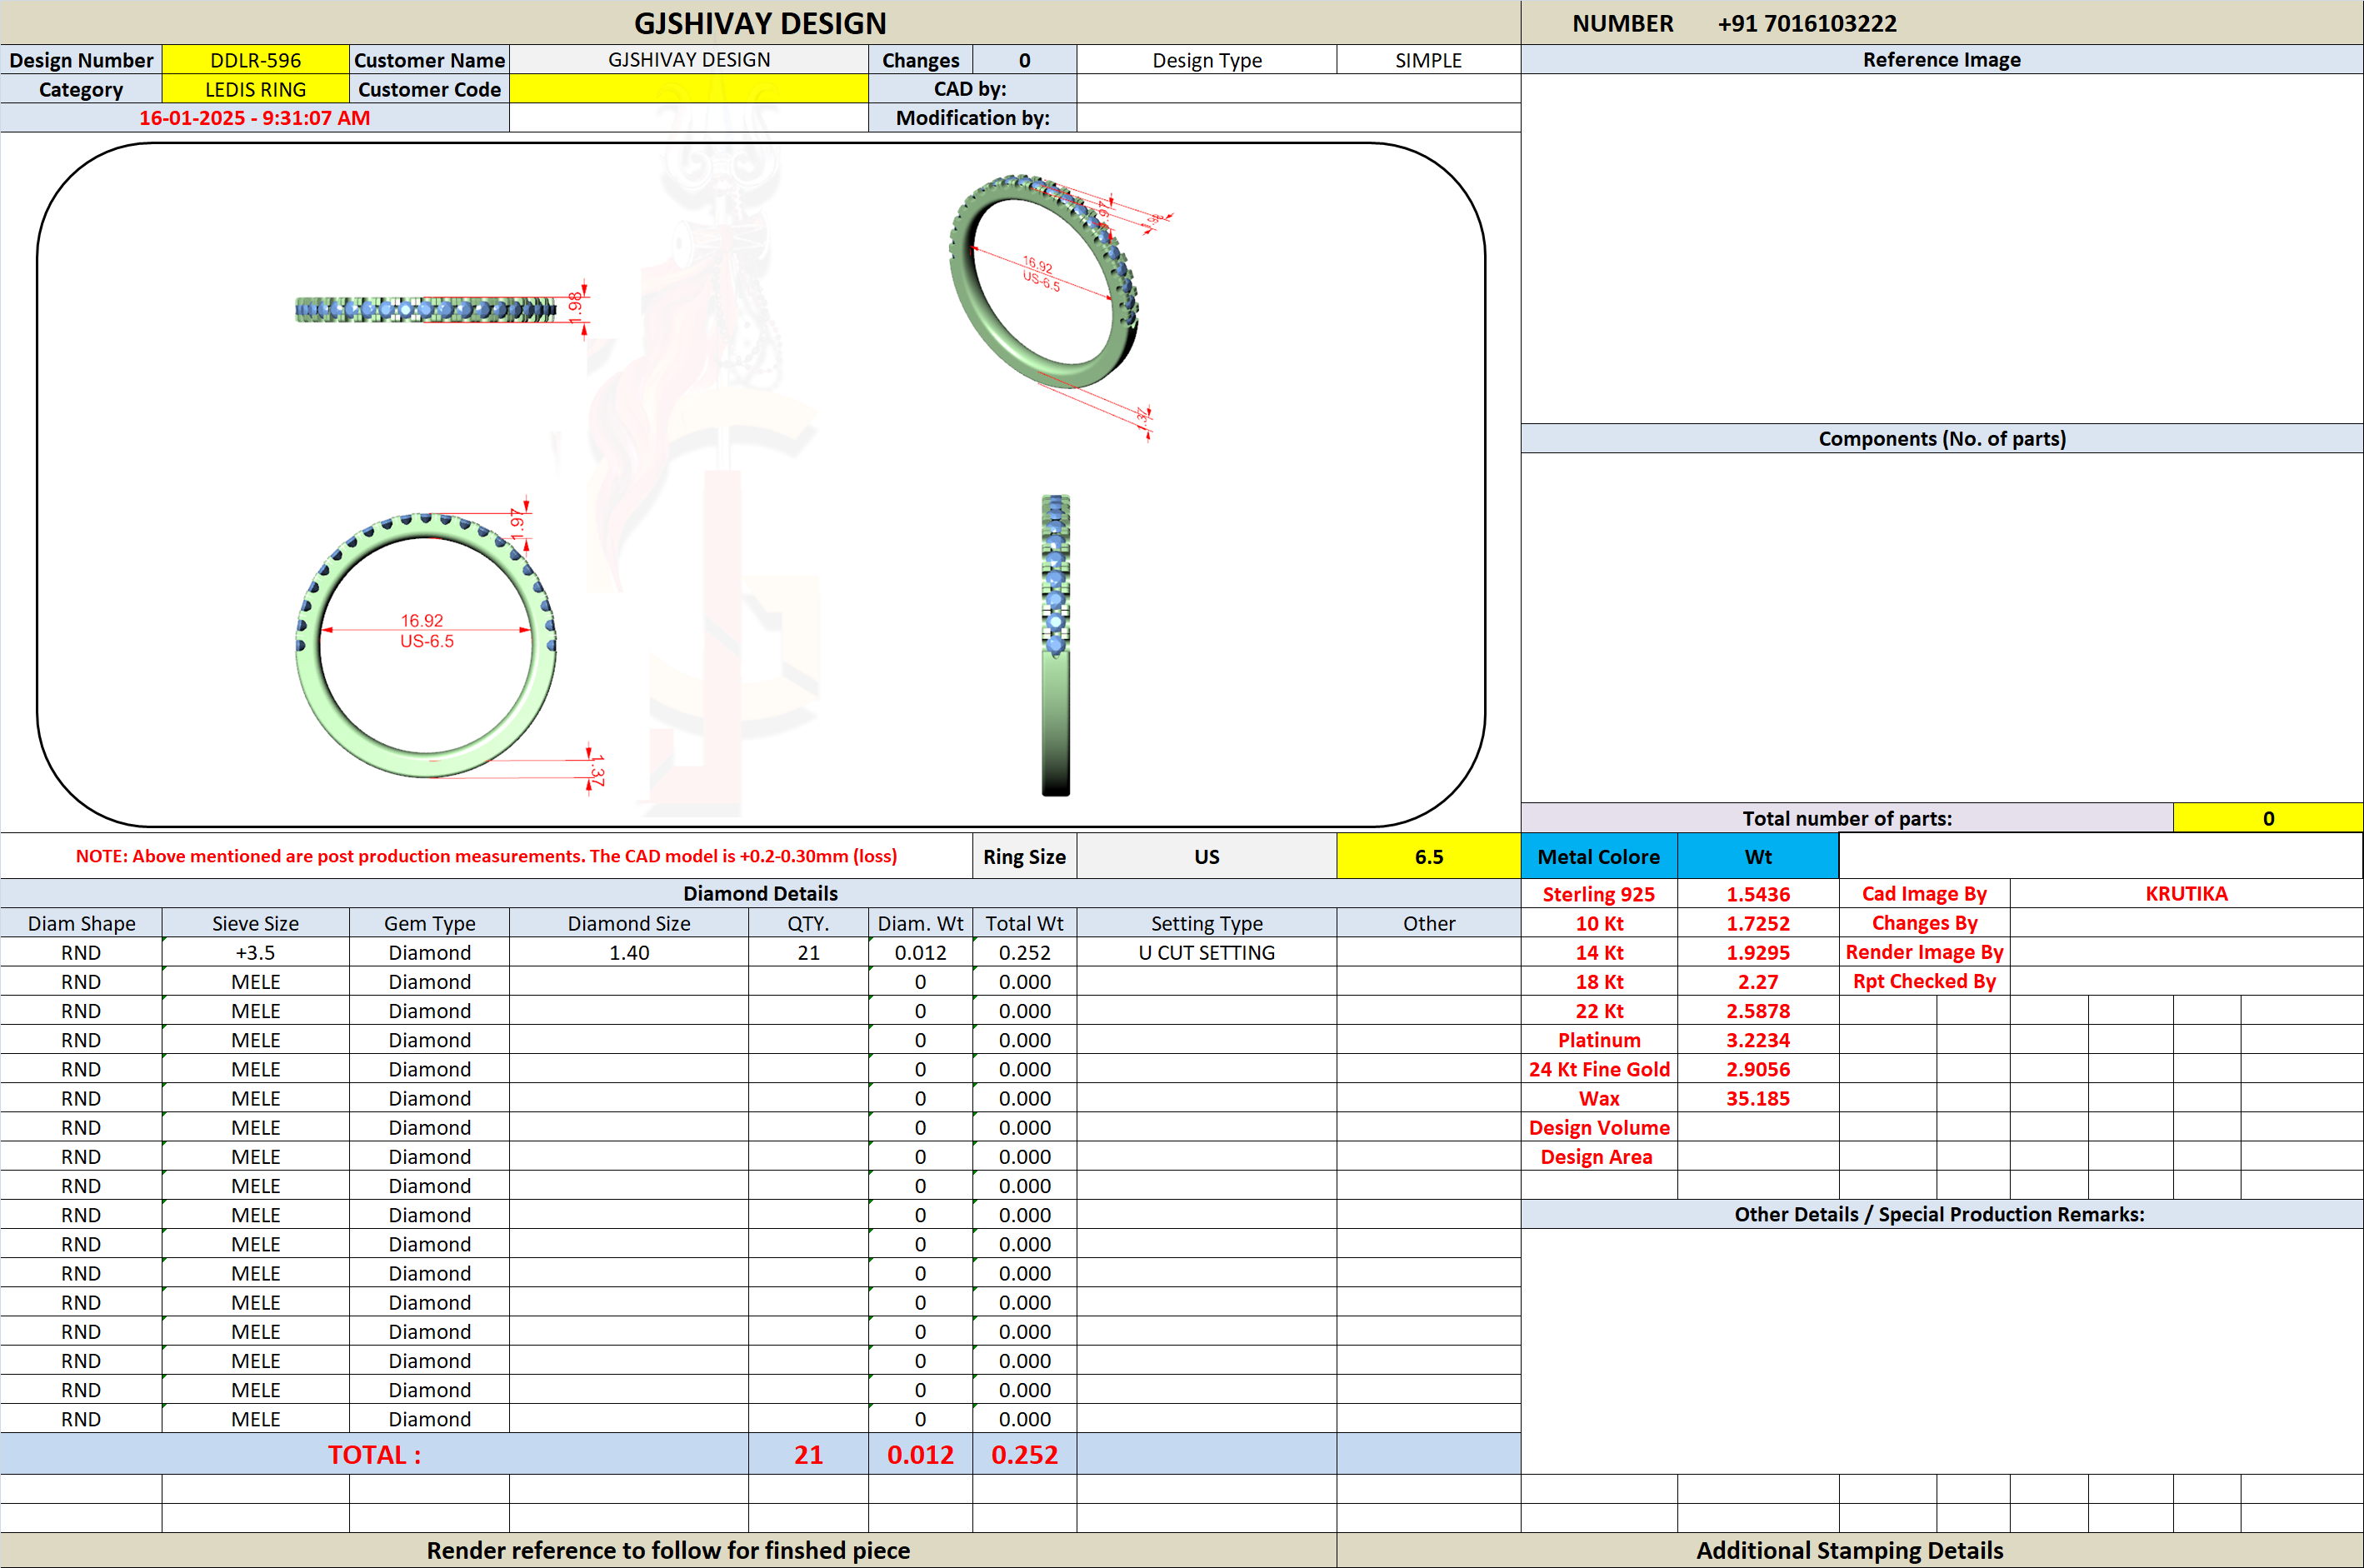Select the blue Metal Colore header

click(1598, 856)
